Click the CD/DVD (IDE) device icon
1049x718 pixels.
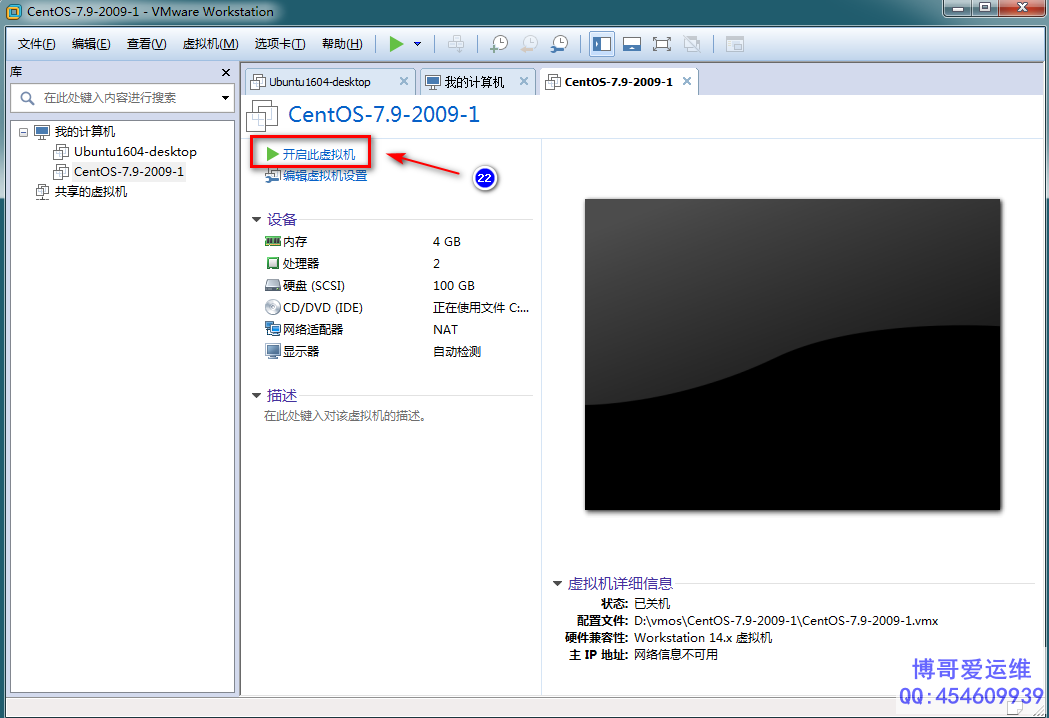[x=273, y=308]
